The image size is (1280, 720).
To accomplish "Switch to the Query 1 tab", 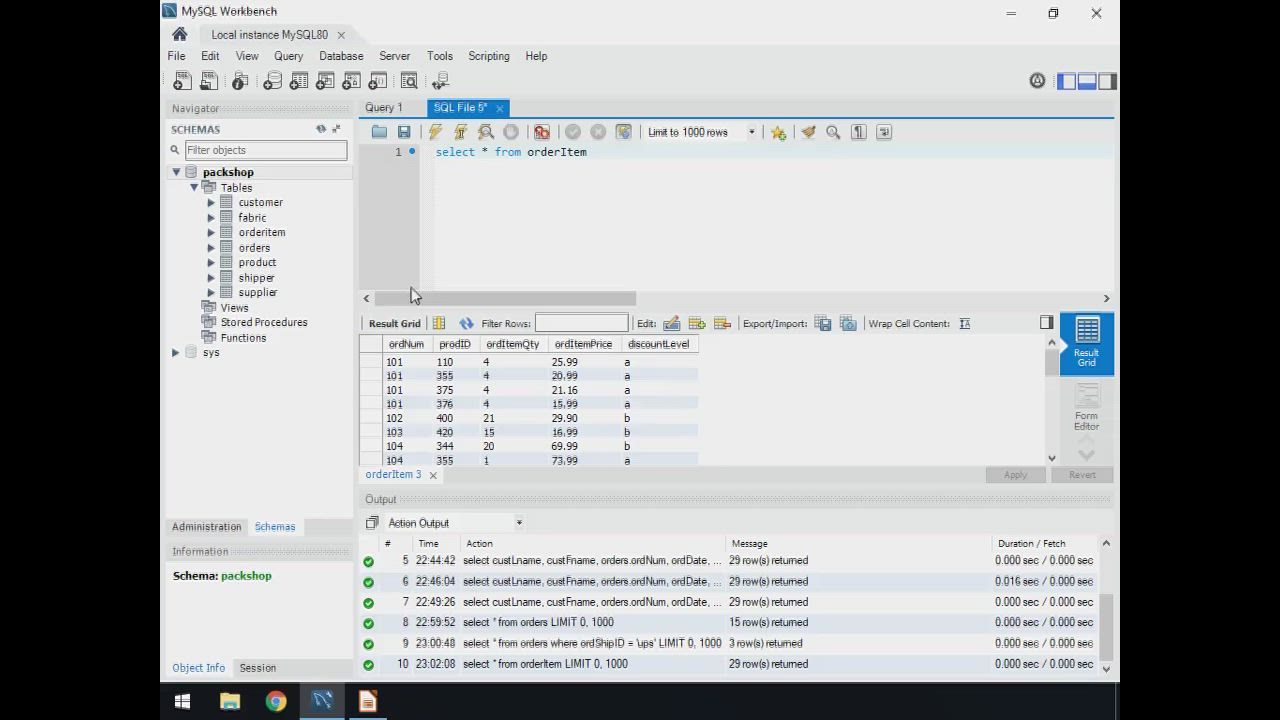I will (384, 108).
